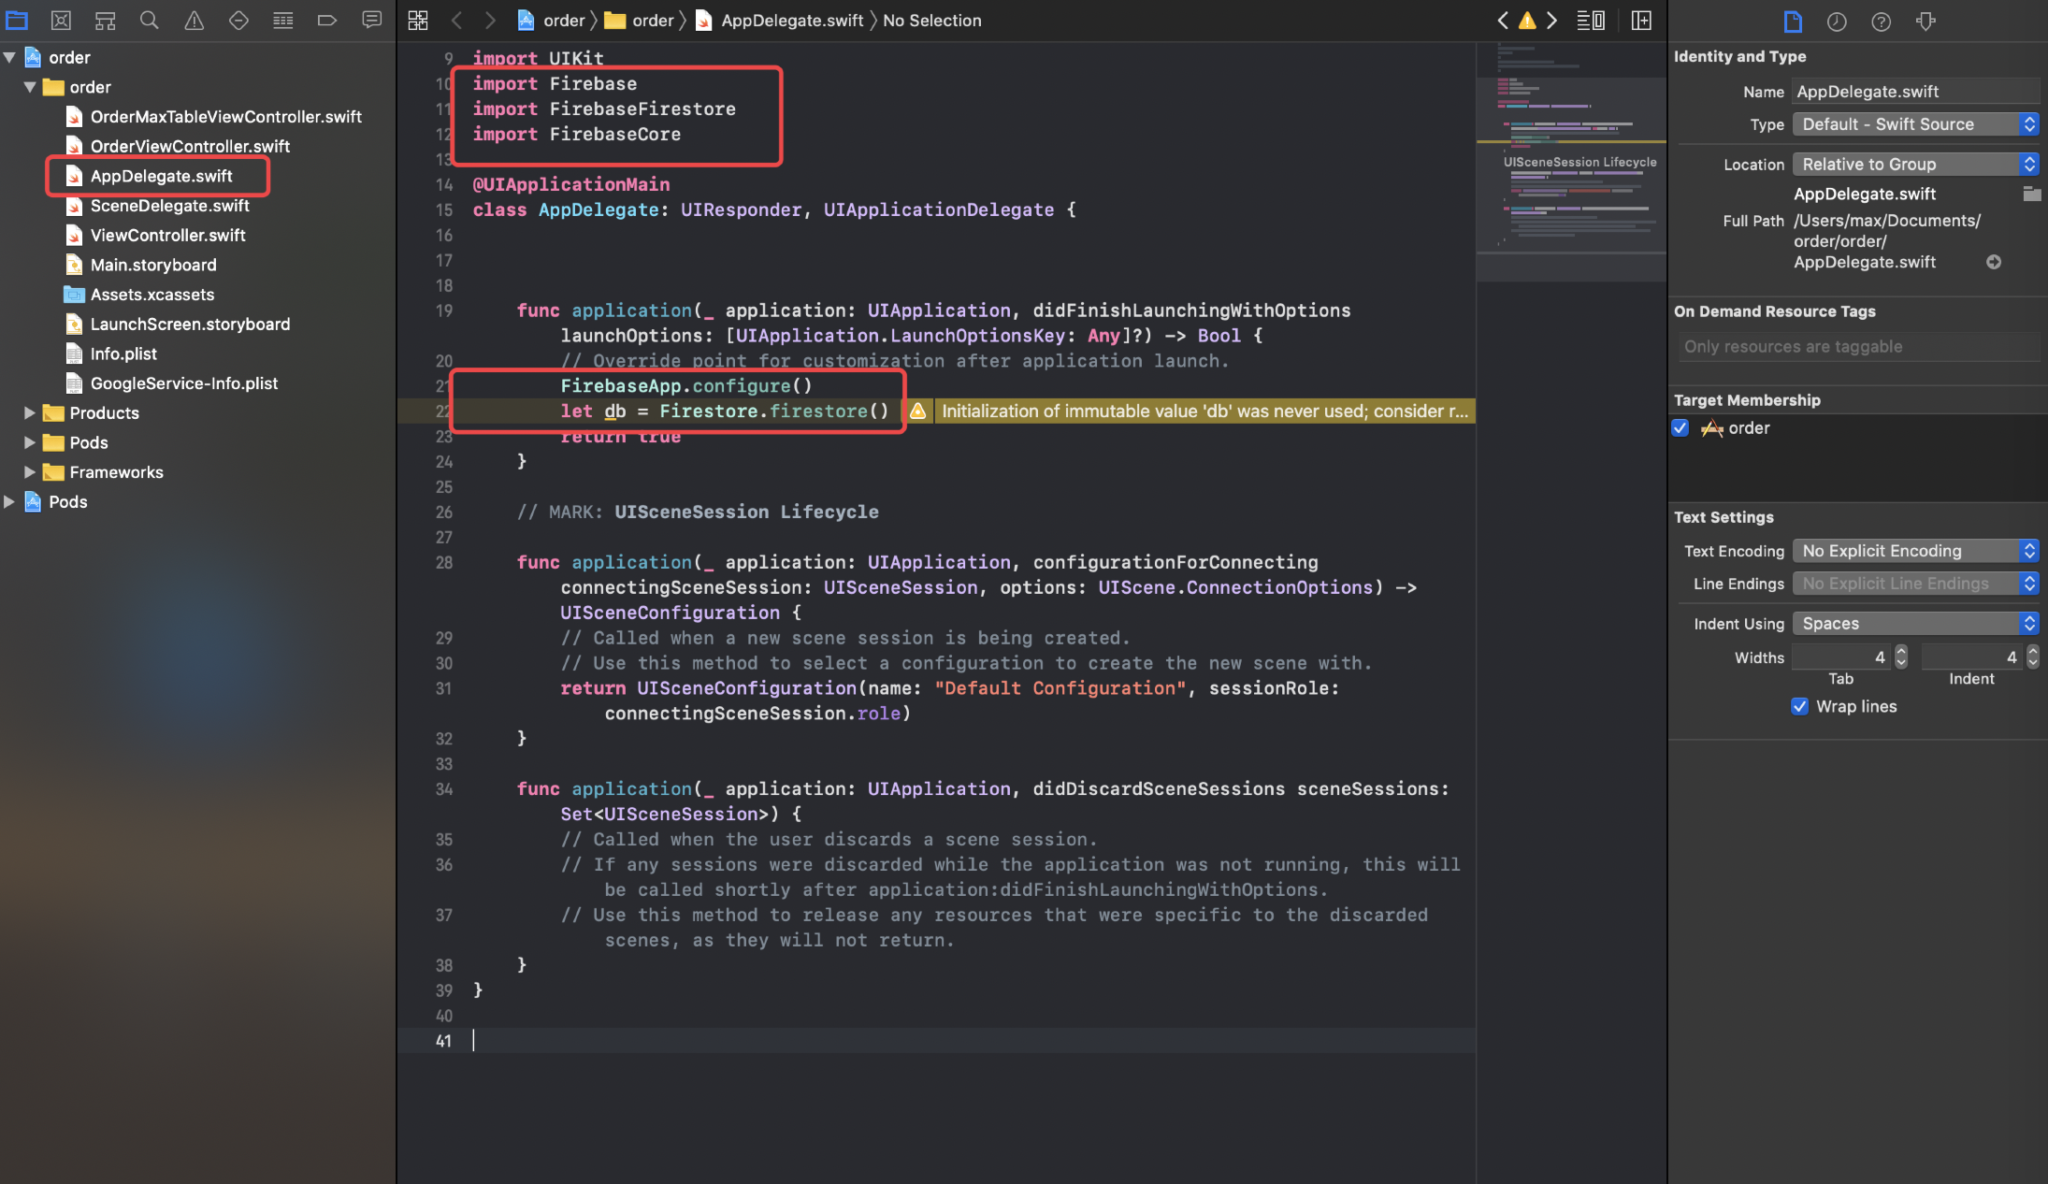Open Info.plist file
The image size is (2048, 1184).
coord(112,354)
